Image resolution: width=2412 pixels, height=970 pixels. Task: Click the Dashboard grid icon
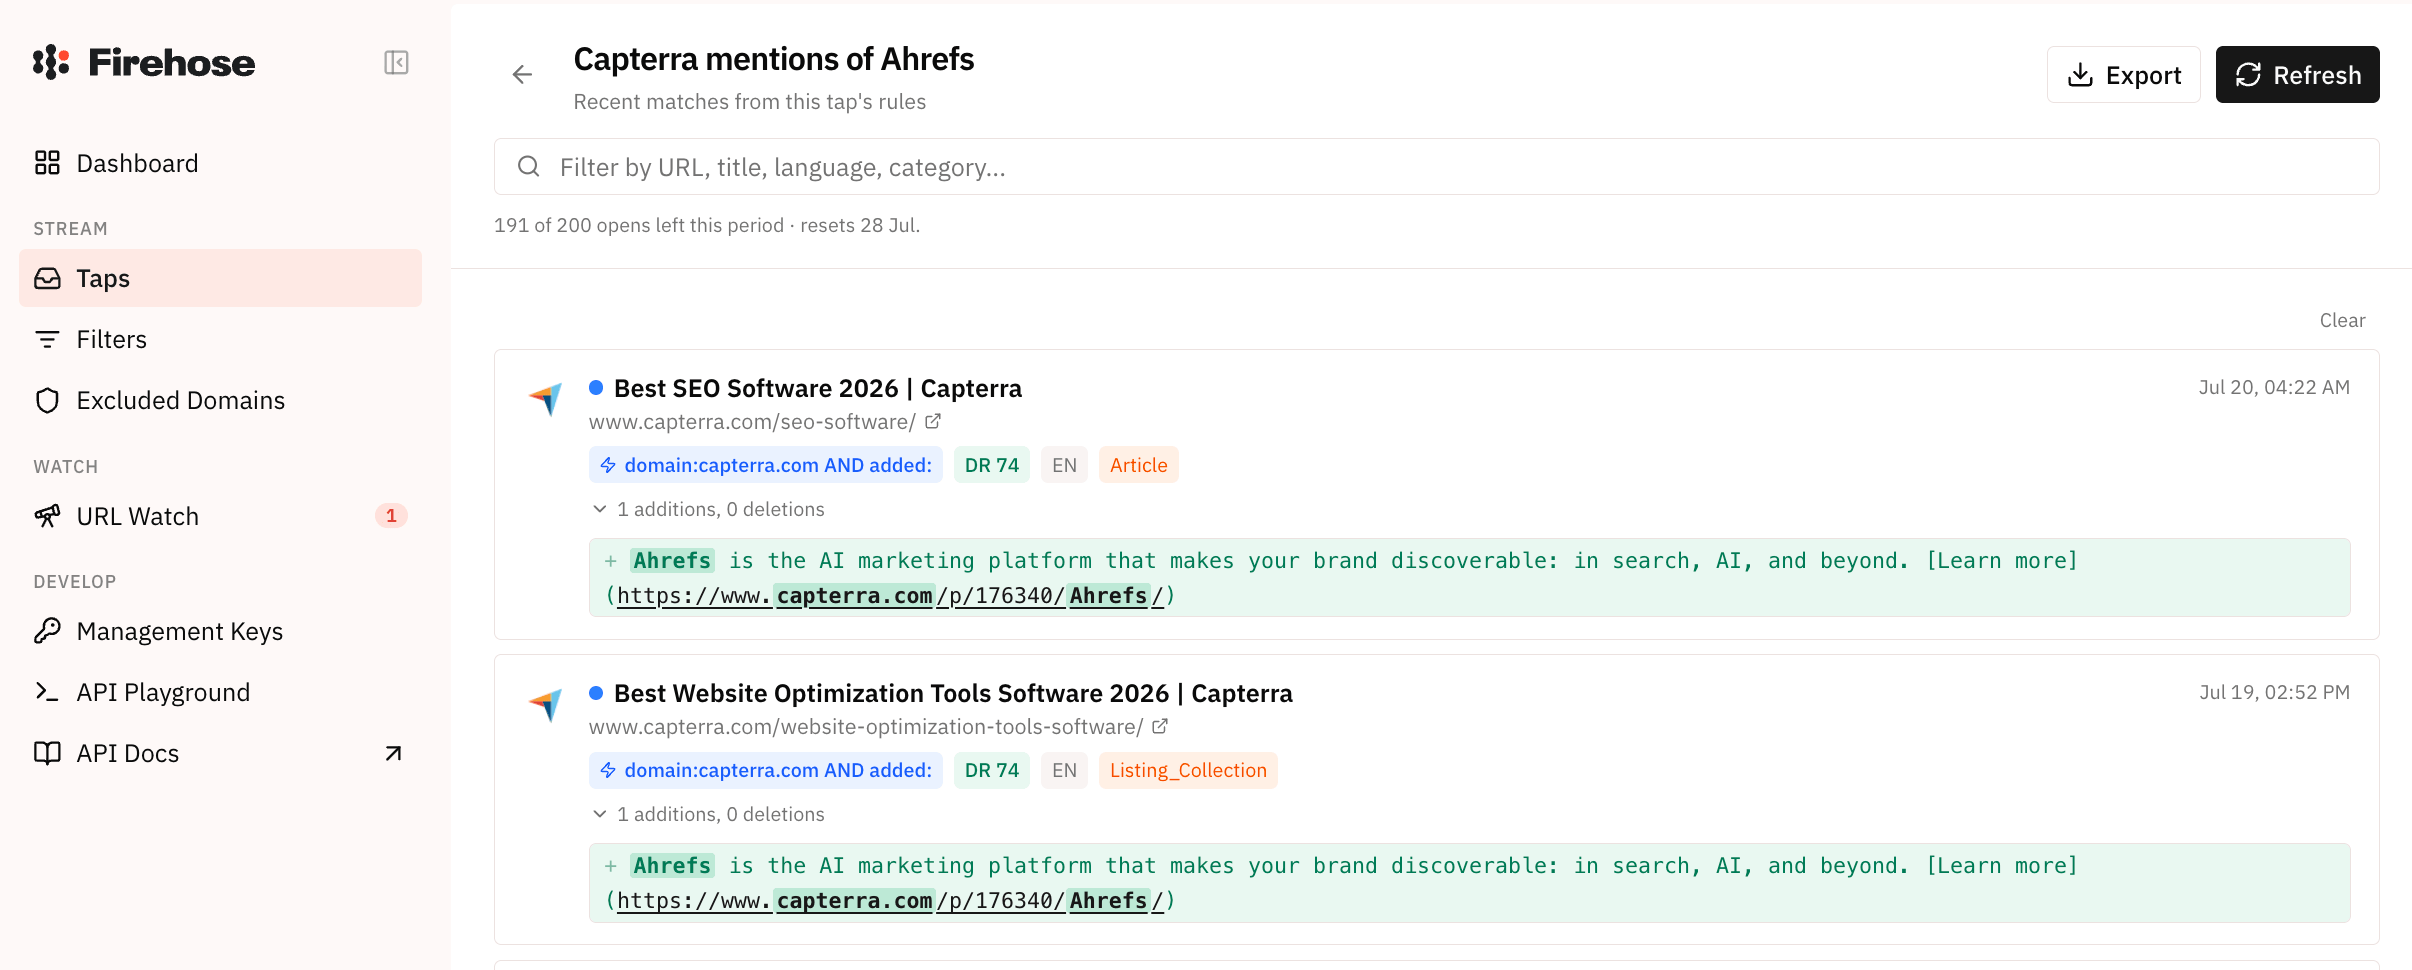[x=47, y=163]
